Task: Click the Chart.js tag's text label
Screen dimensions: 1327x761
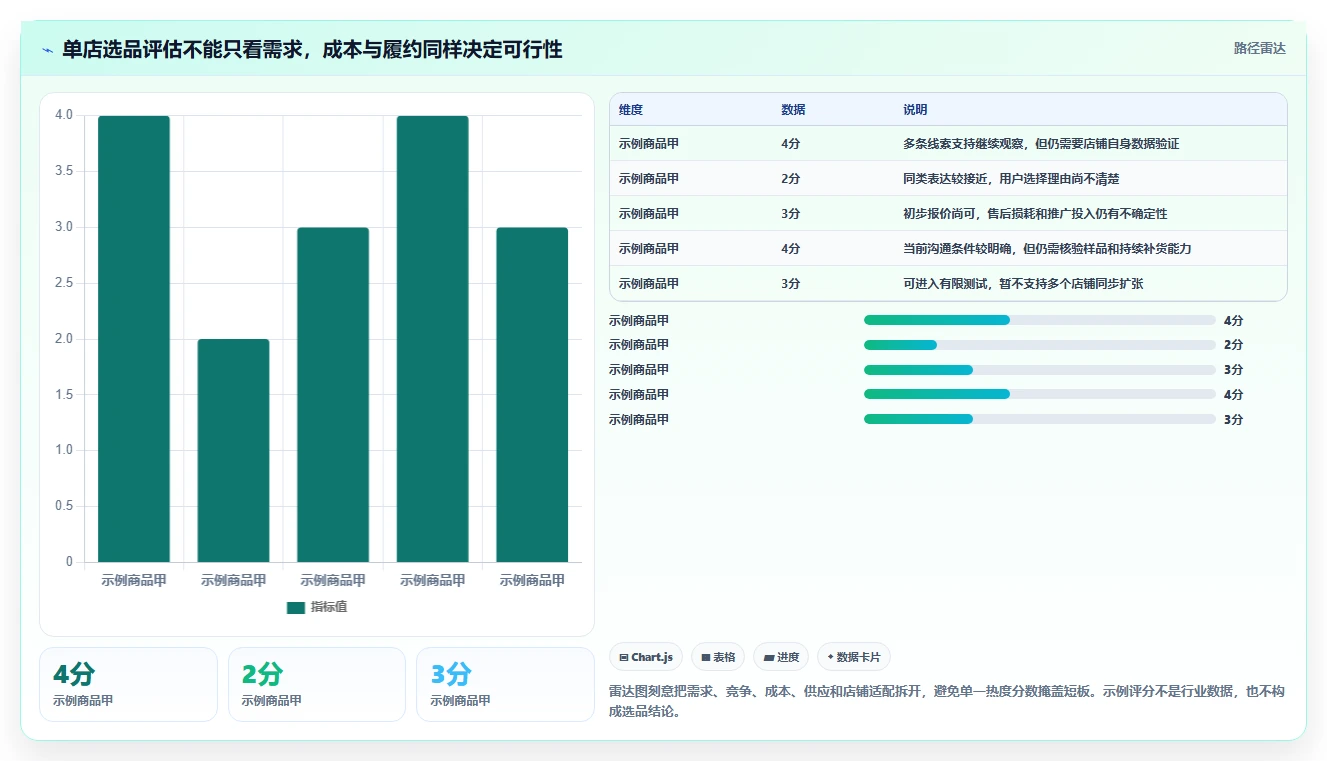Action: point(652,658)
